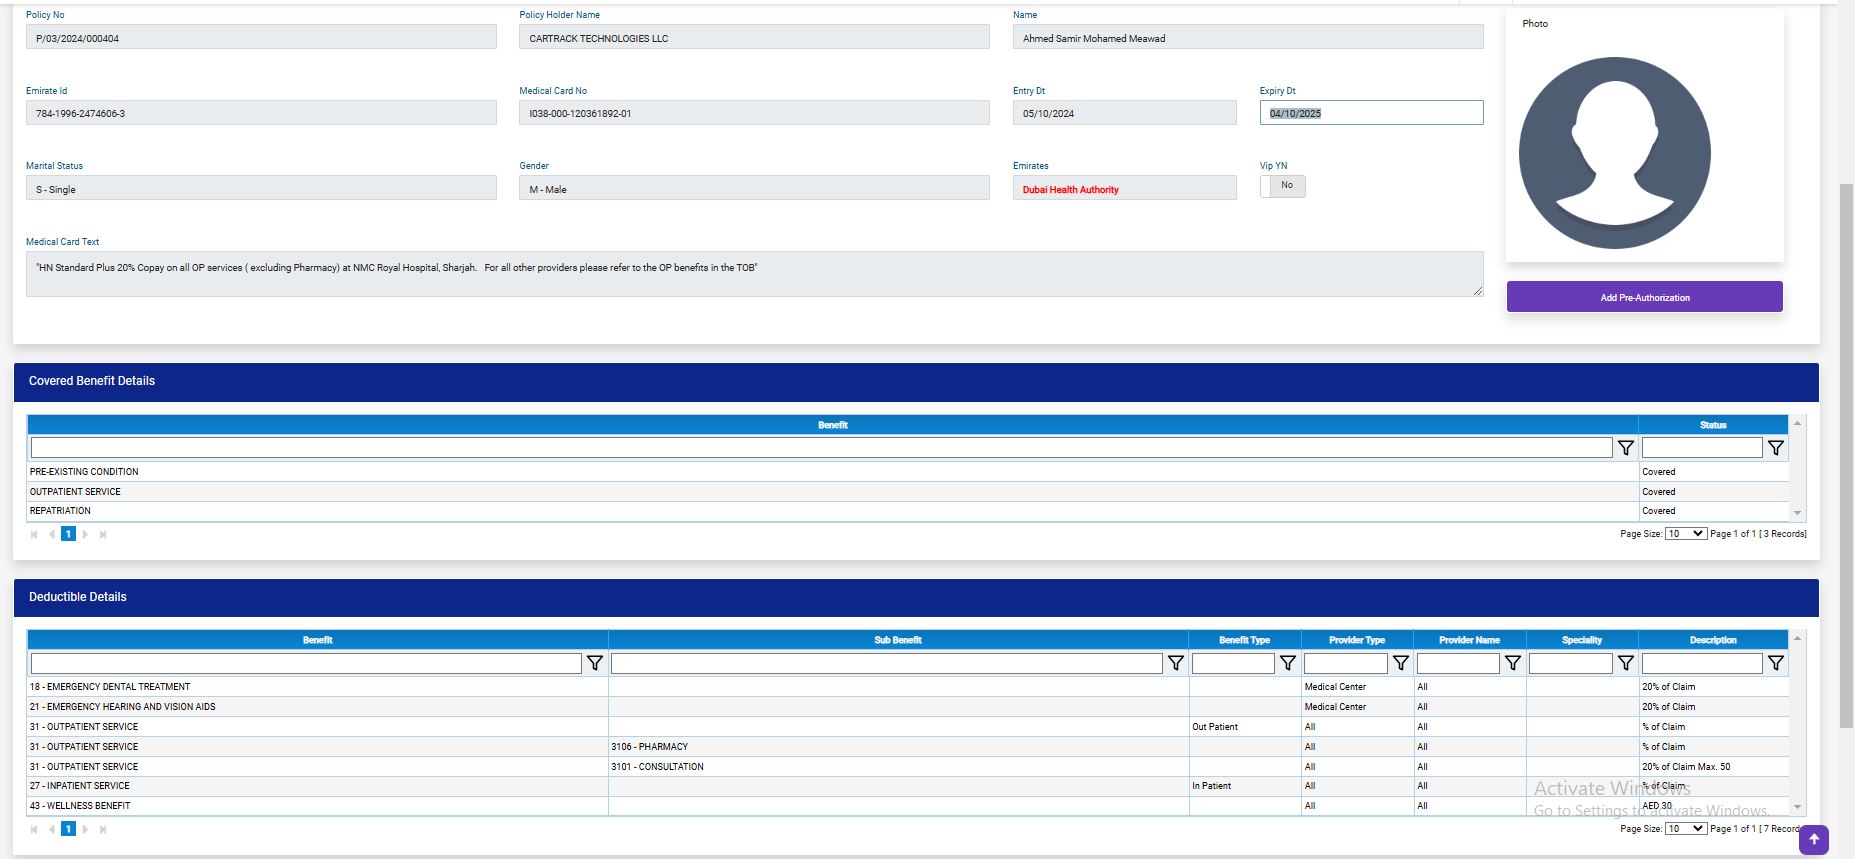Screen dimensions: 1855x859
Task: Click the Status column filter icon
Action: point(1775,448)
